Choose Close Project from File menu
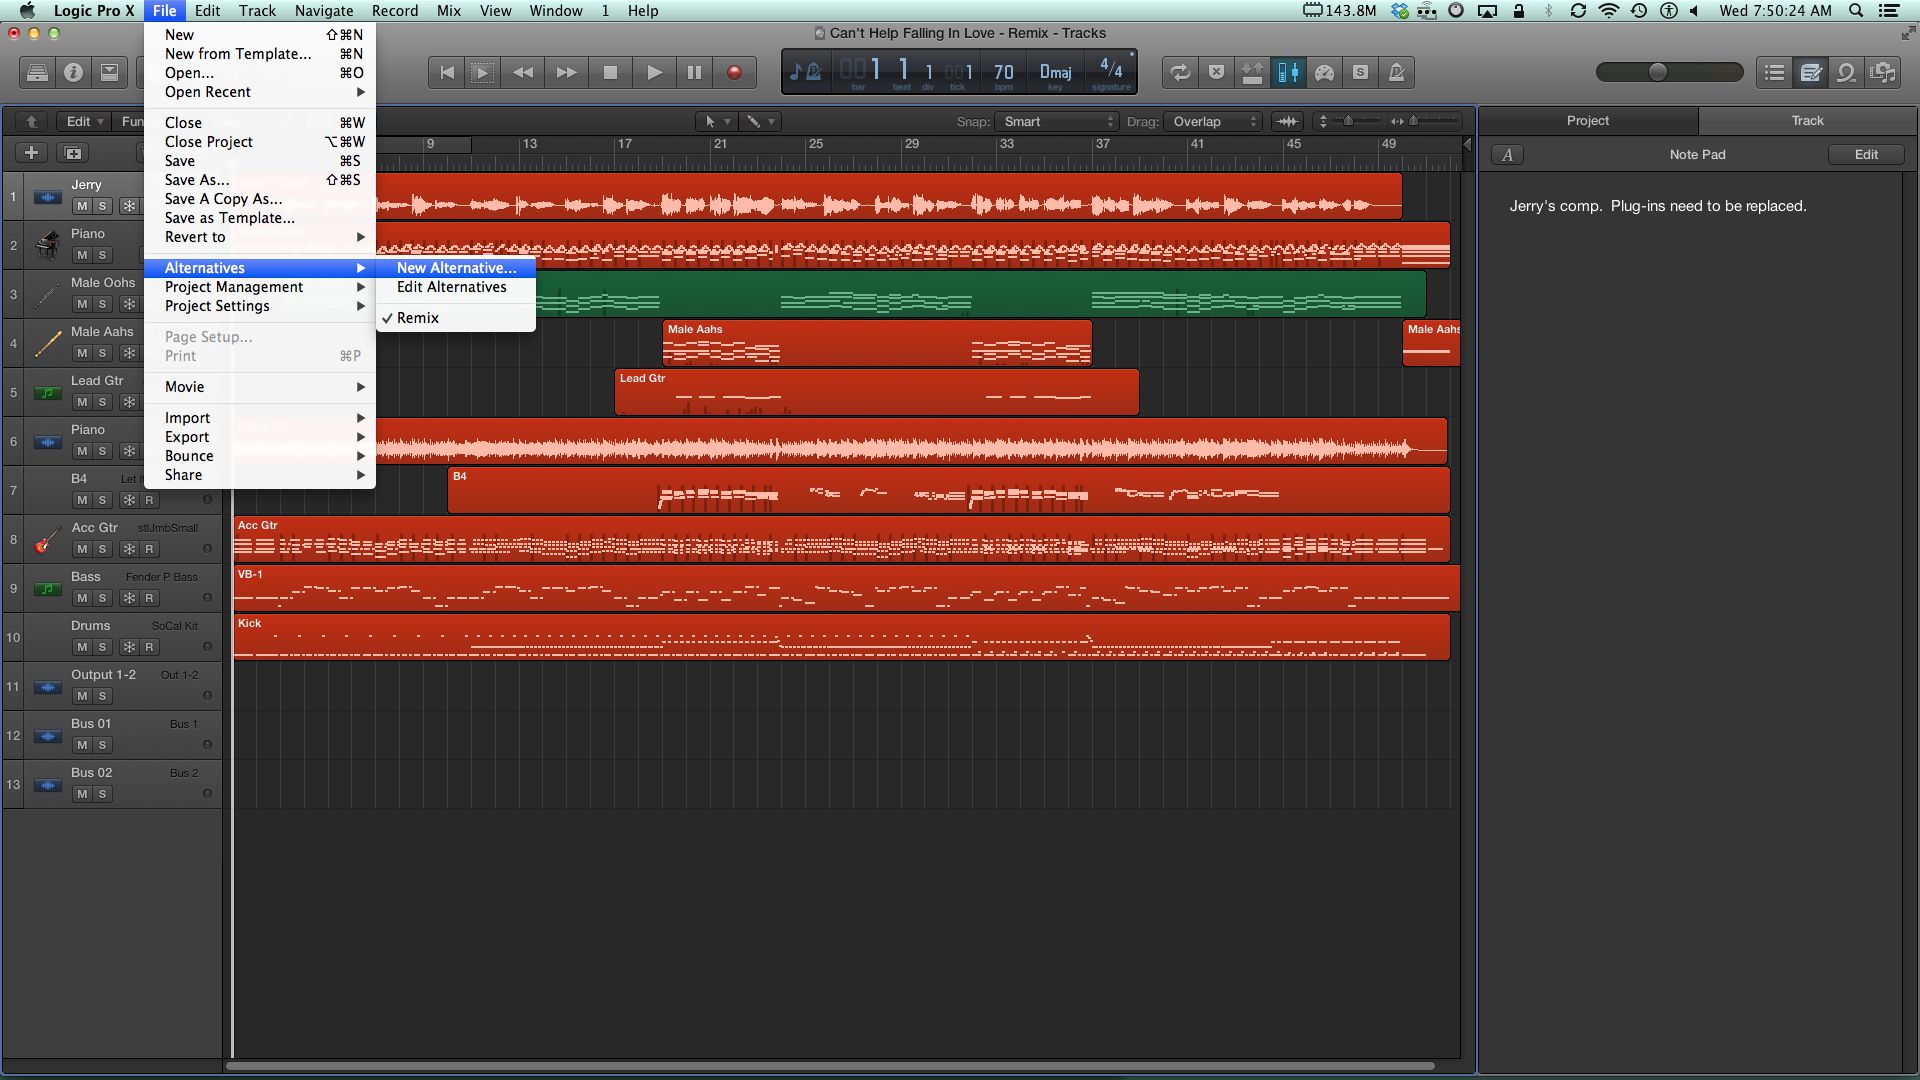The width and height of the screenshot is (1920, 1080). [x=260, y=142]
